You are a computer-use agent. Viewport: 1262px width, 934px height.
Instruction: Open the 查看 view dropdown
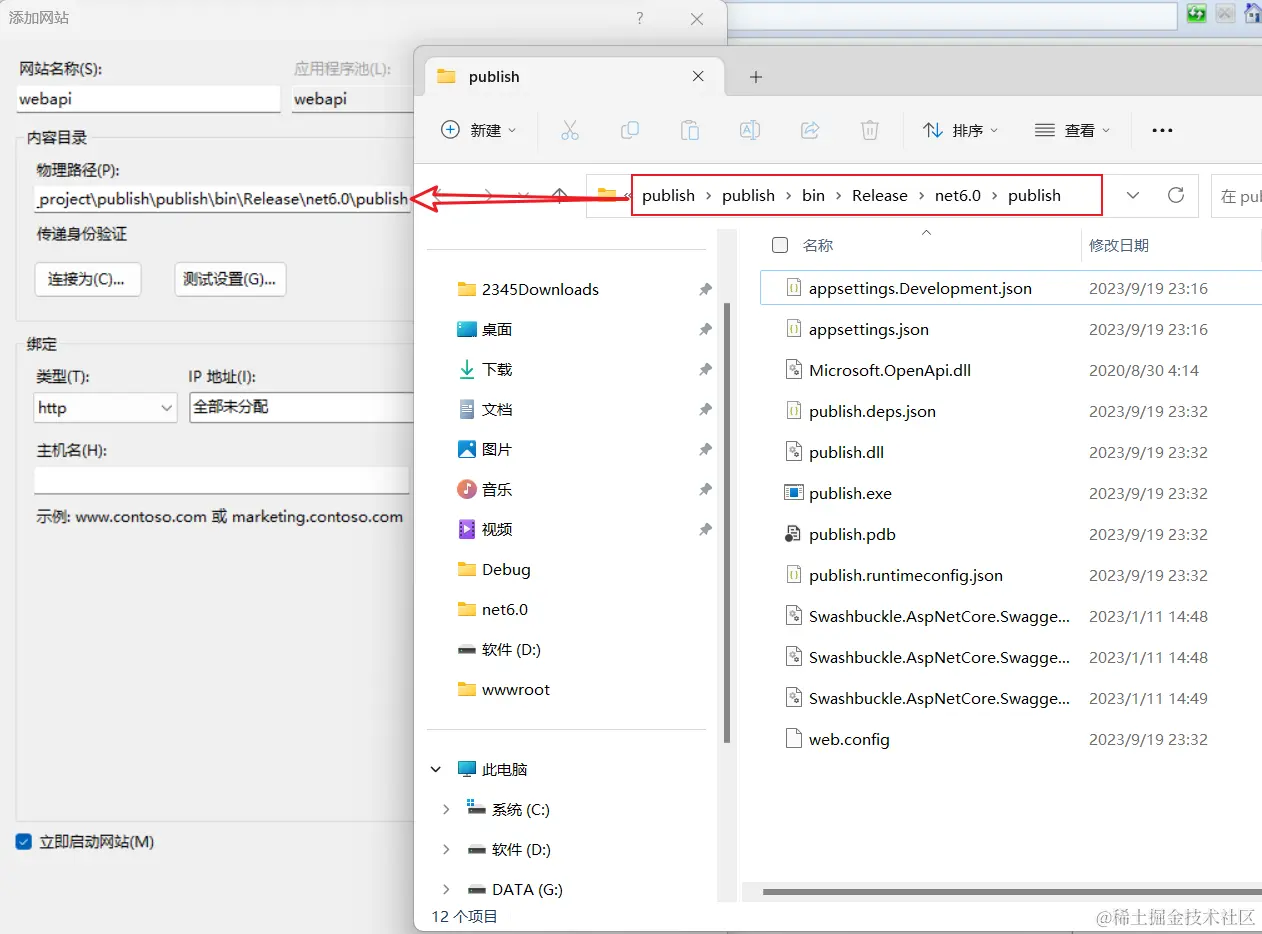tap(1072, 130)
